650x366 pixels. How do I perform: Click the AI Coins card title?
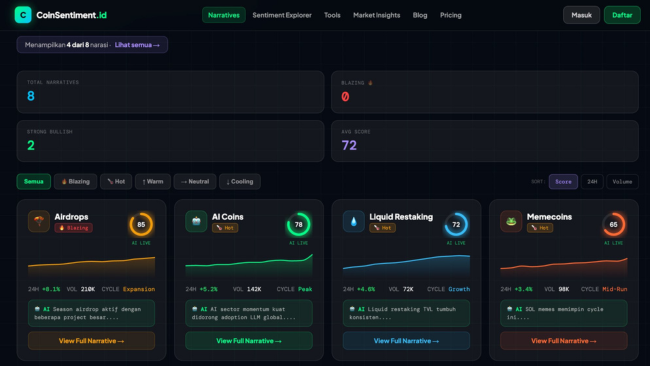click(x=228, y=217)
